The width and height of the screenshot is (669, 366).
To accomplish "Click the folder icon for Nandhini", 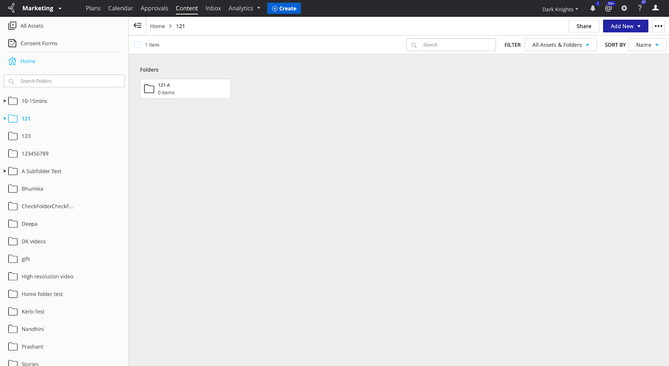I will tap(13, 329).
